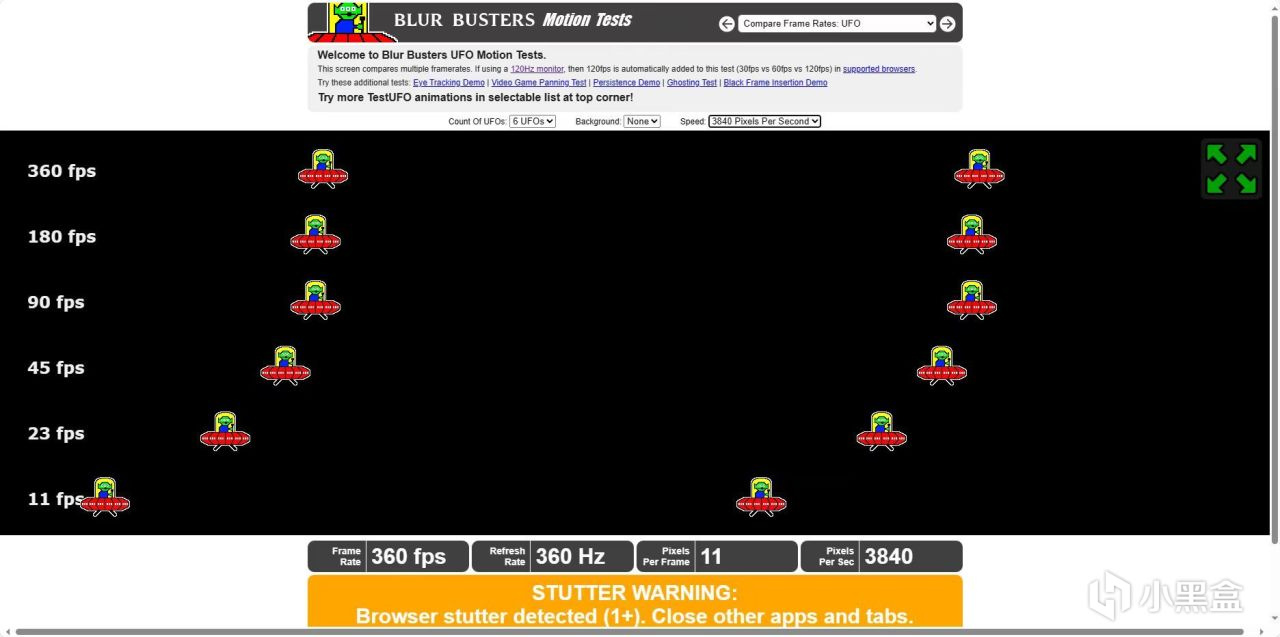Click the 180 fps row label

[62, 237]
